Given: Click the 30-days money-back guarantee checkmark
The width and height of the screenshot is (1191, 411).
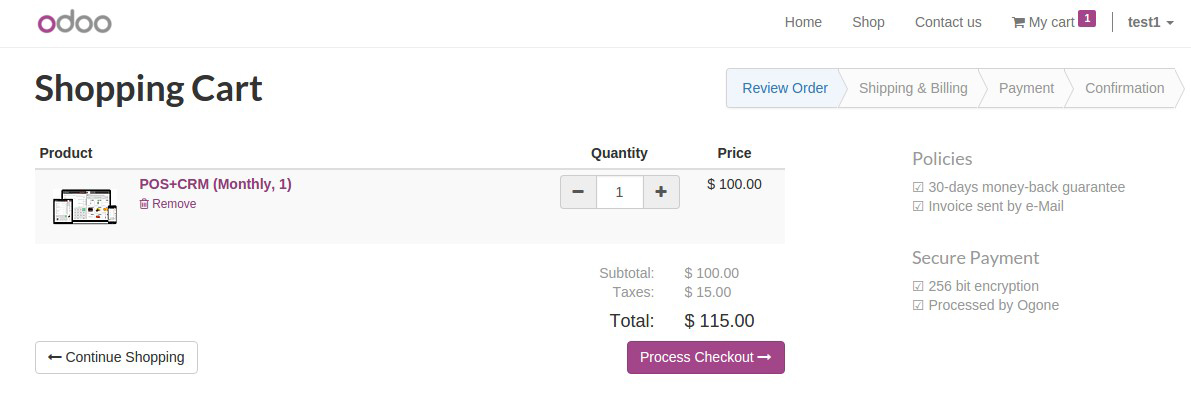Looking at the screenshot, I should 918,187.
